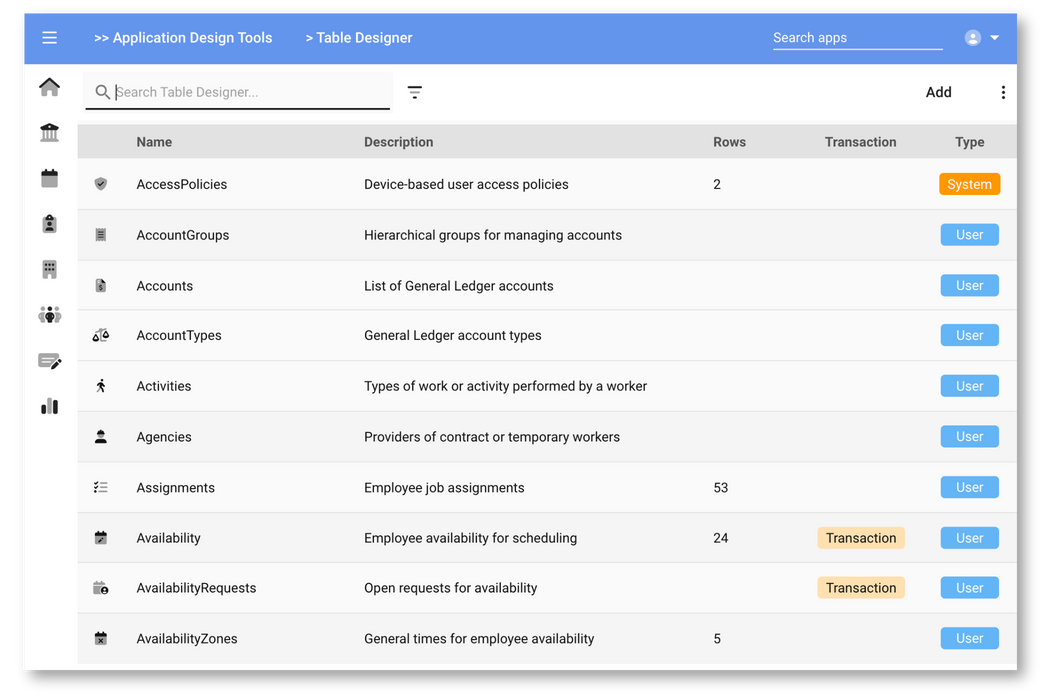This screenshot has width=1055, height=698.
Task: Click the System tag for AccessPolicies
Action: click(x=969, y=184)
